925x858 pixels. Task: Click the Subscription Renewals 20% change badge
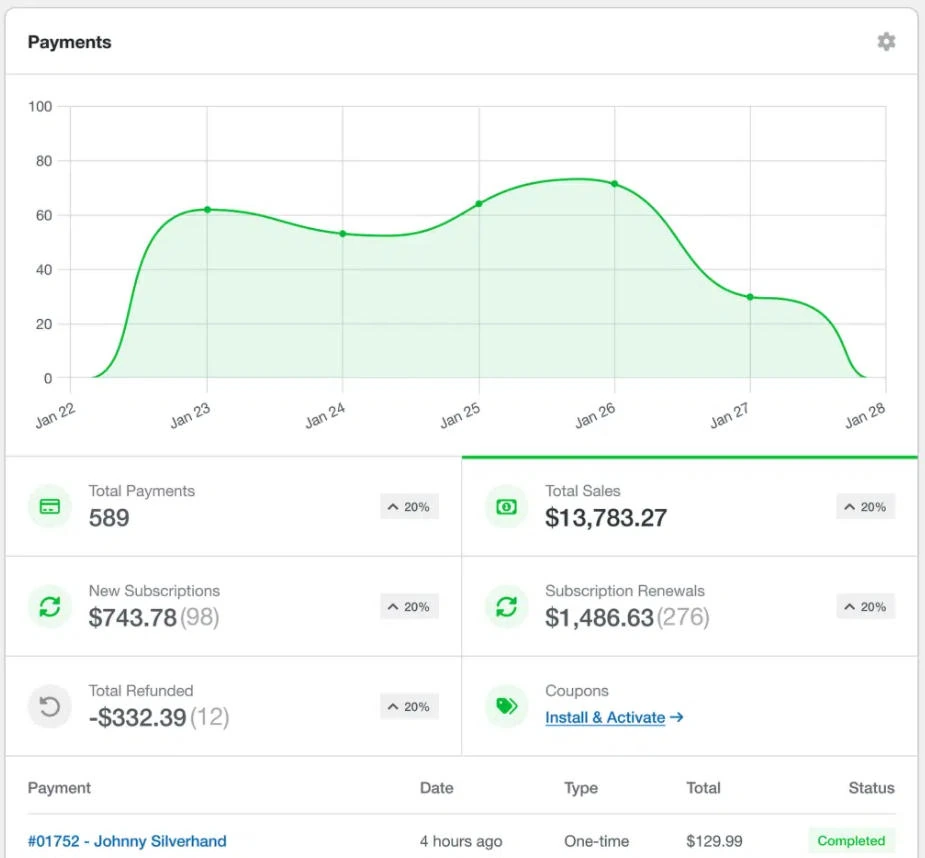point(865,606)
